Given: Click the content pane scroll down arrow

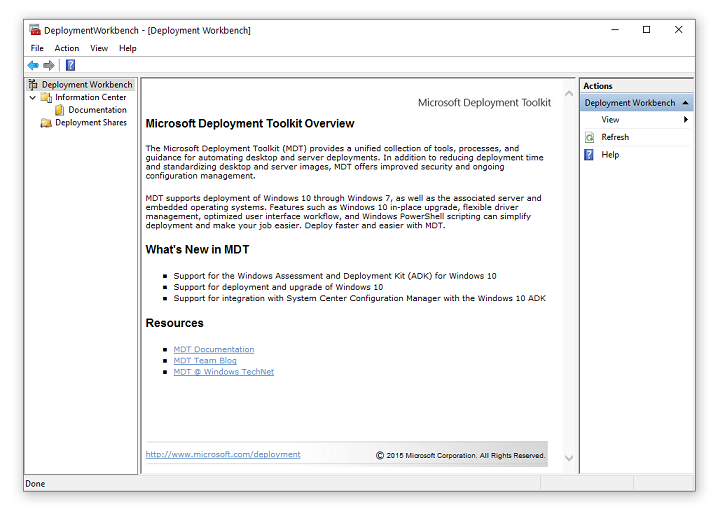Looking at the screenshot, I should click(x=569, y=458).
